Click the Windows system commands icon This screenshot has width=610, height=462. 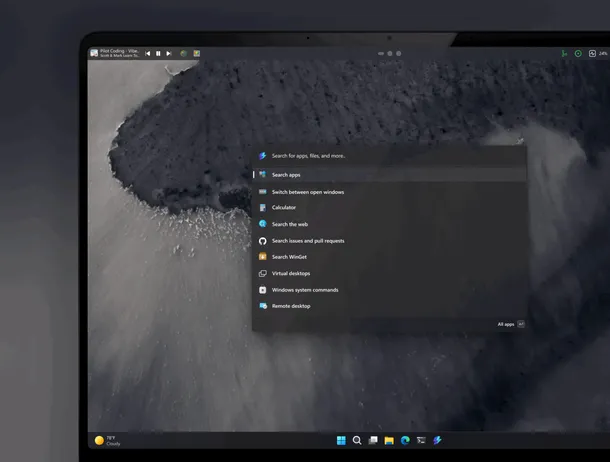coord(263,290)
